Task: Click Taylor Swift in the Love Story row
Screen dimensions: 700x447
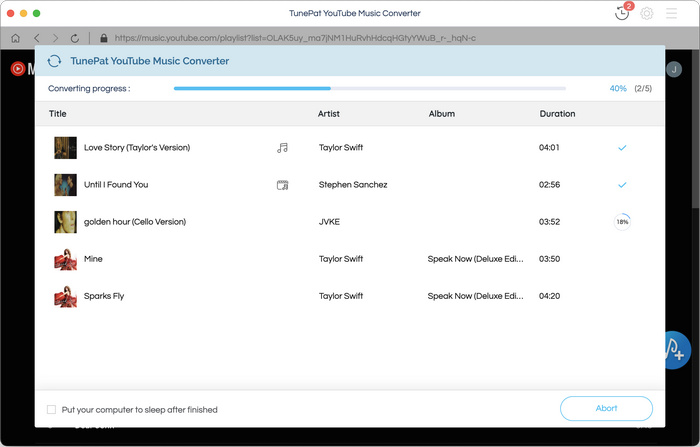Action: click(x=341, y=148)
